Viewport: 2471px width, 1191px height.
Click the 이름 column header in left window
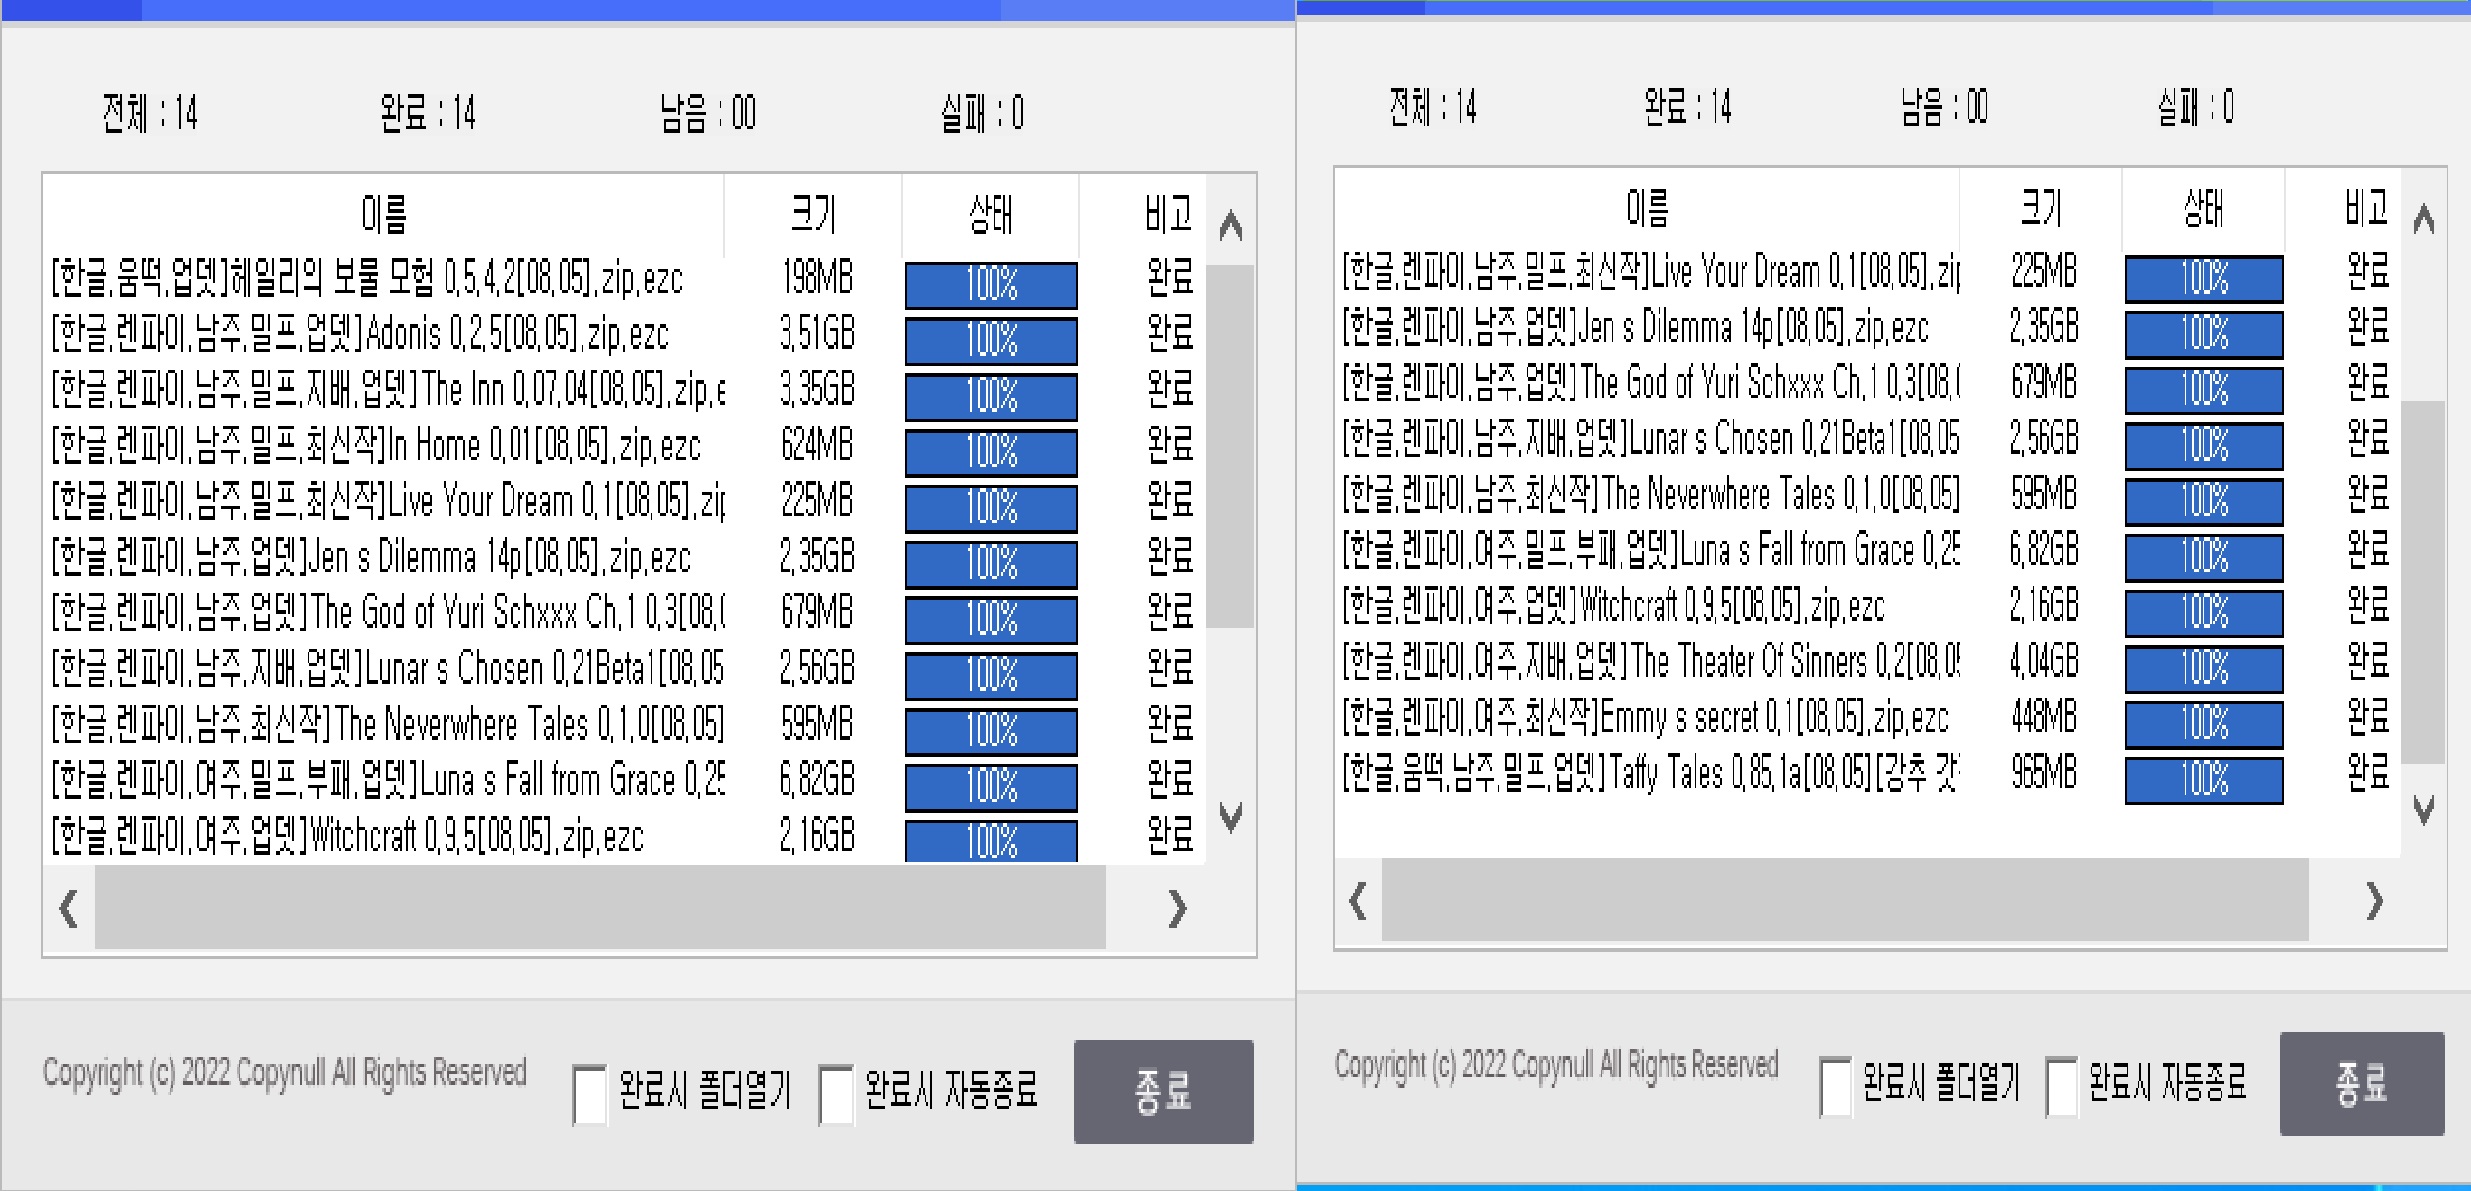(x=385, y=213)
